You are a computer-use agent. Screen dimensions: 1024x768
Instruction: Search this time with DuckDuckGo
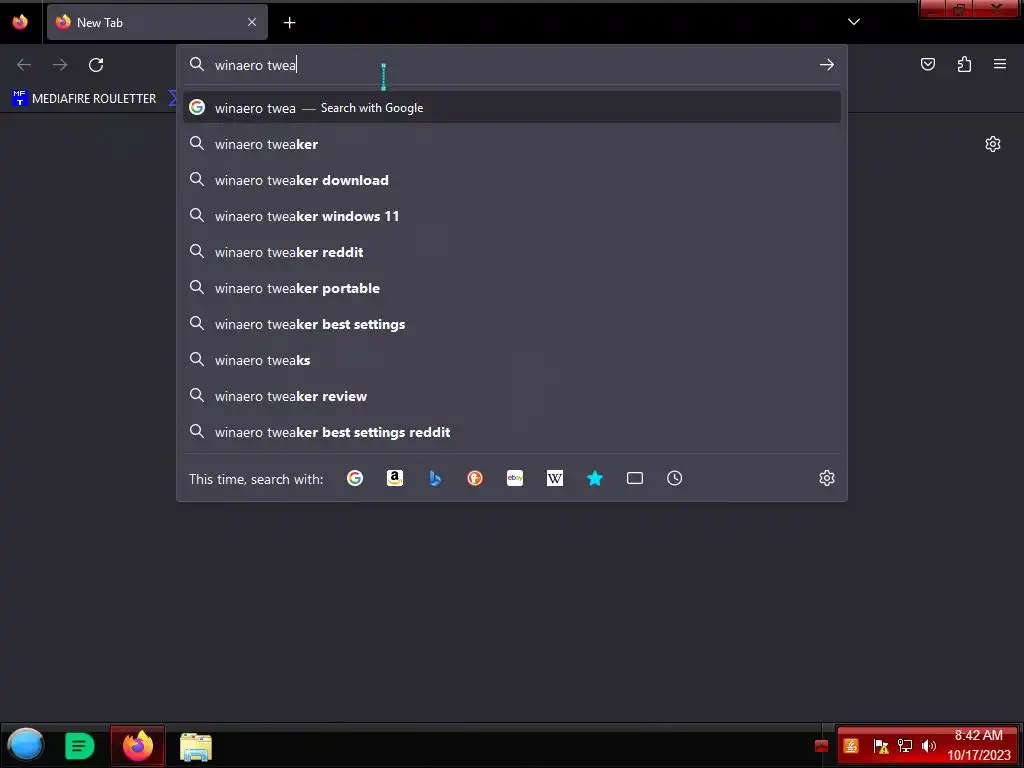(x=475, y=478)
